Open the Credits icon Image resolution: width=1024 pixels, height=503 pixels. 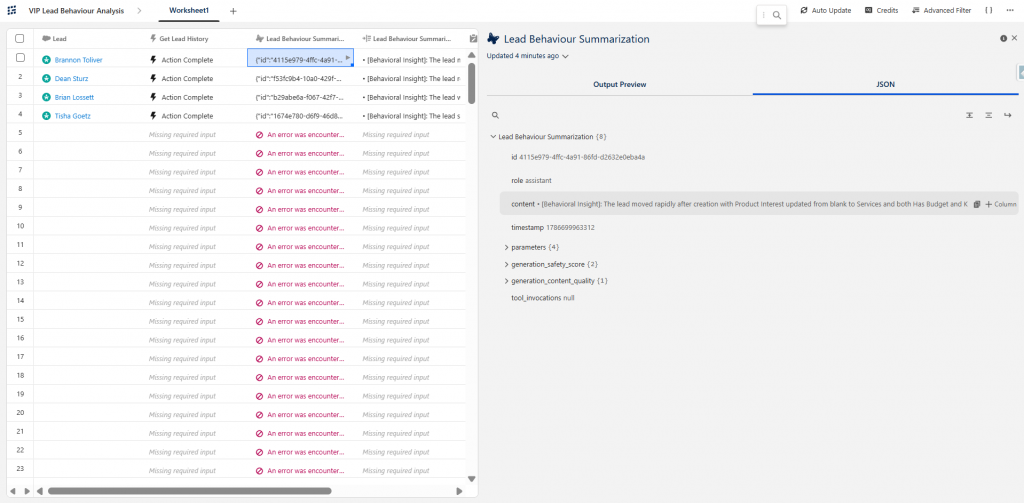869,10
